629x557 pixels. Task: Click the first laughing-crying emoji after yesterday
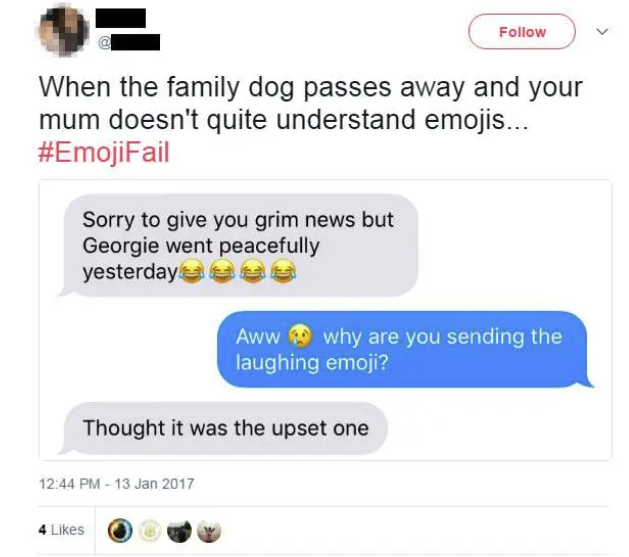pos(191,271)
